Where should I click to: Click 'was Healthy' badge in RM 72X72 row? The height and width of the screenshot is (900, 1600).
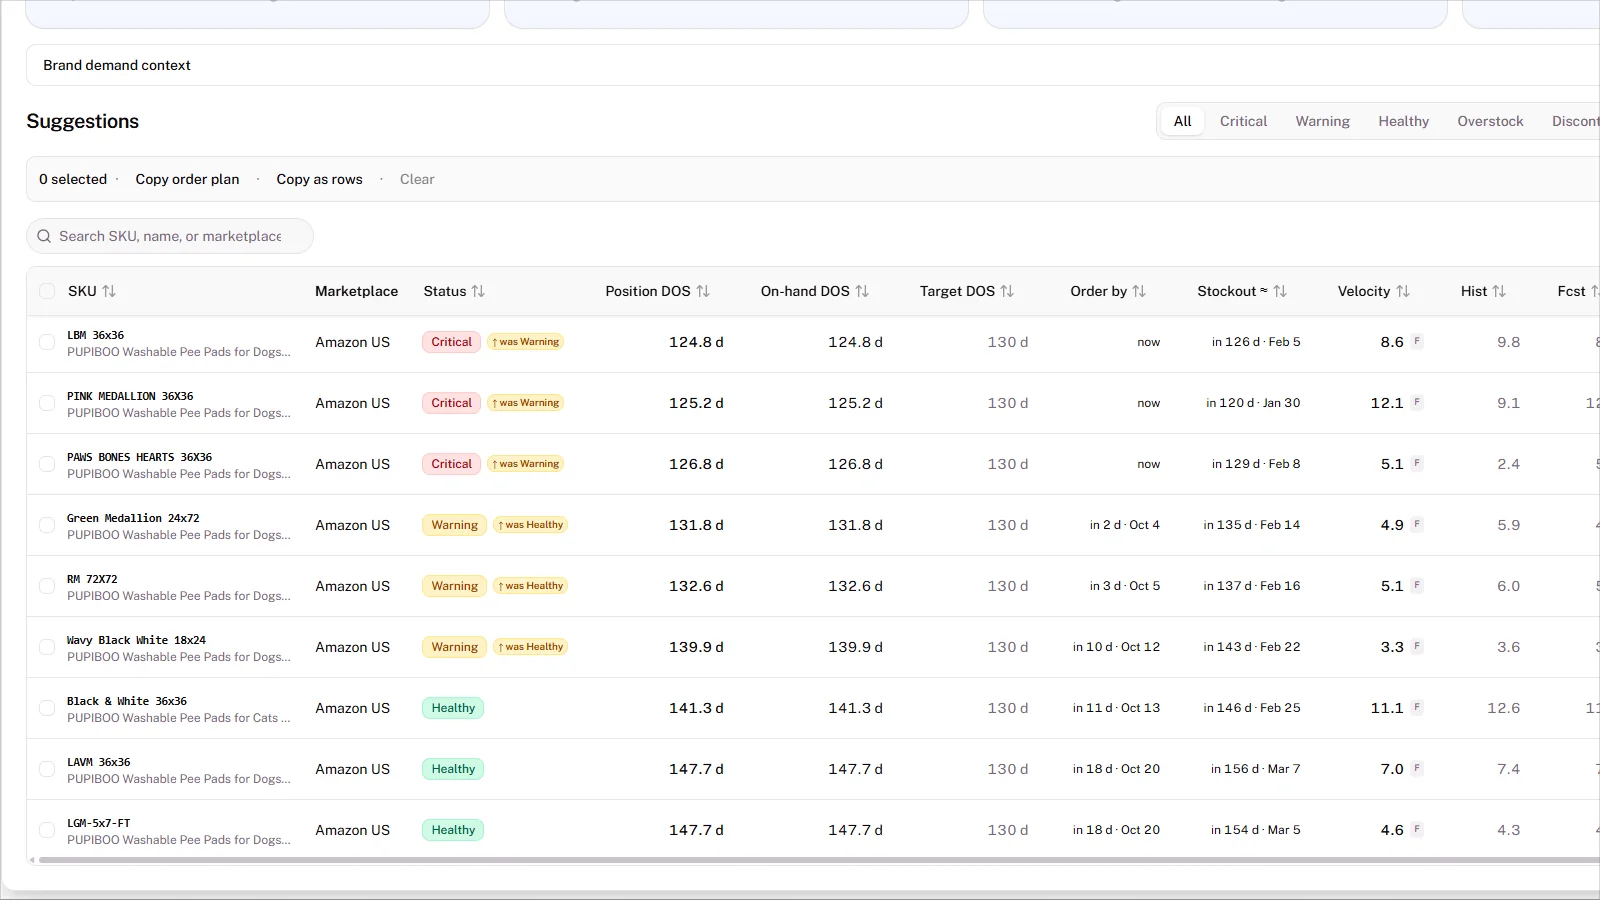coord(531,586)
